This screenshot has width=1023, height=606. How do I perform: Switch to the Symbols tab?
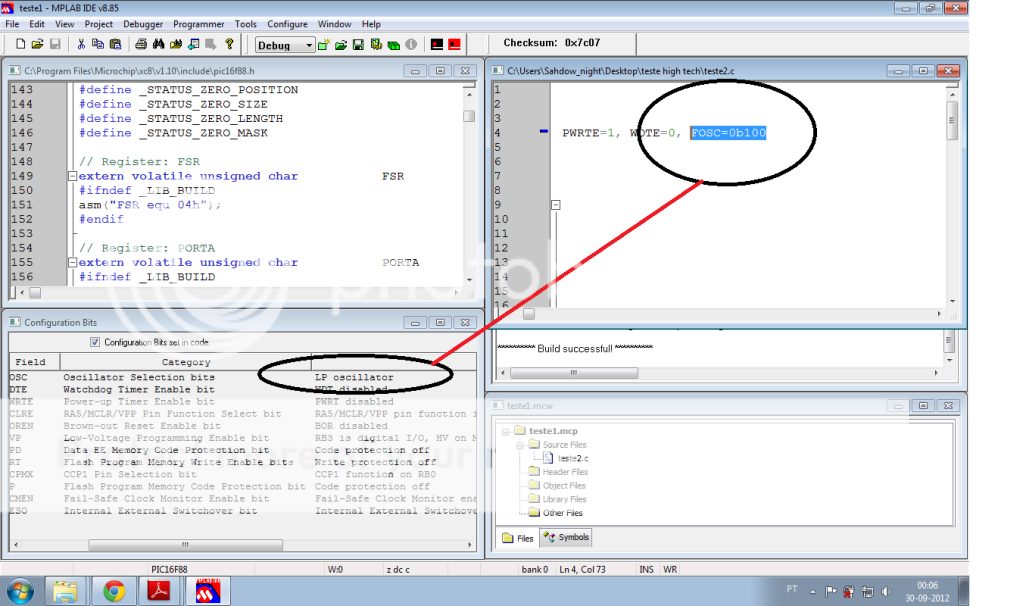click(x=566, y=538)
